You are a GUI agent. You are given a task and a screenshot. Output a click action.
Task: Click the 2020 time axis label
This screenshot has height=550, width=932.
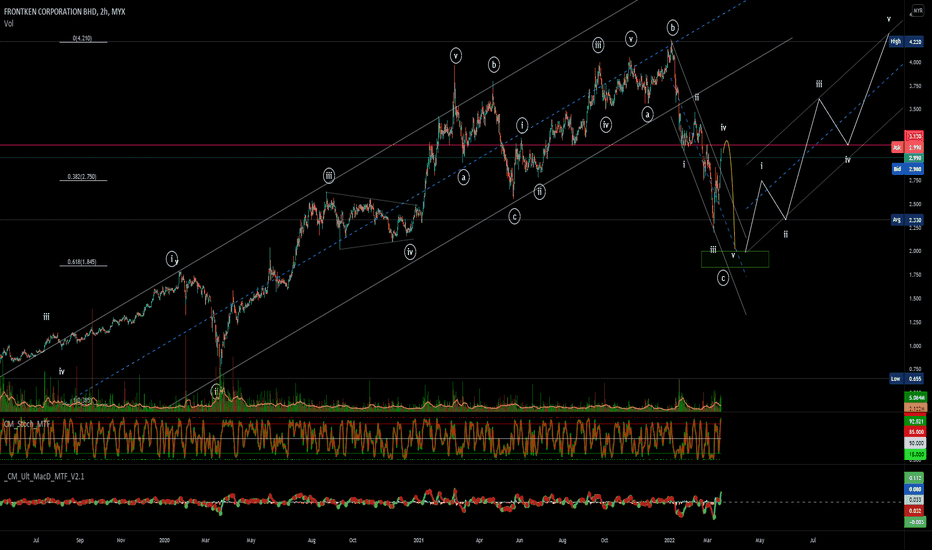(165, 540)
